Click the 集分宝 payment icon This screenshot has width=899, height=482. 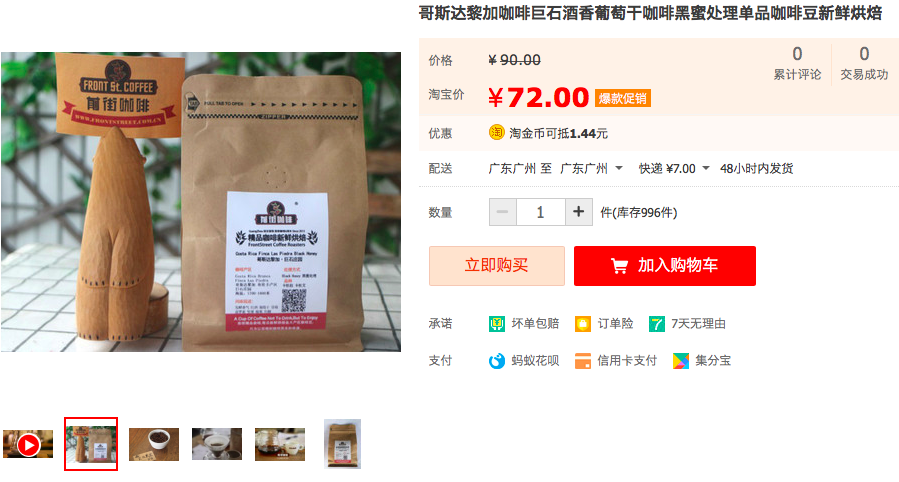pos(681,361)
